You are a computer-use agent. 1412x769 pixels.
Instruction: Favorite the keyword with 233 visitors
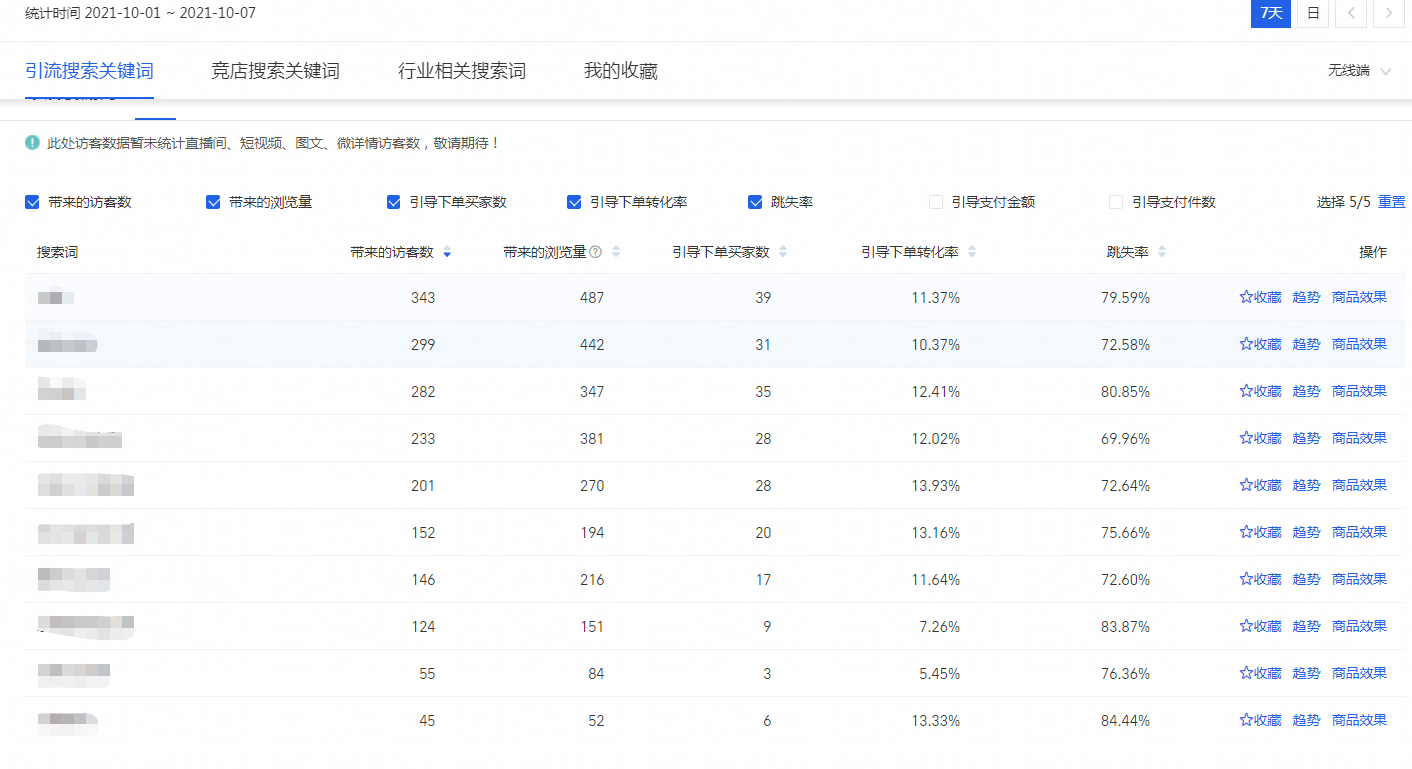(1260, 438)
